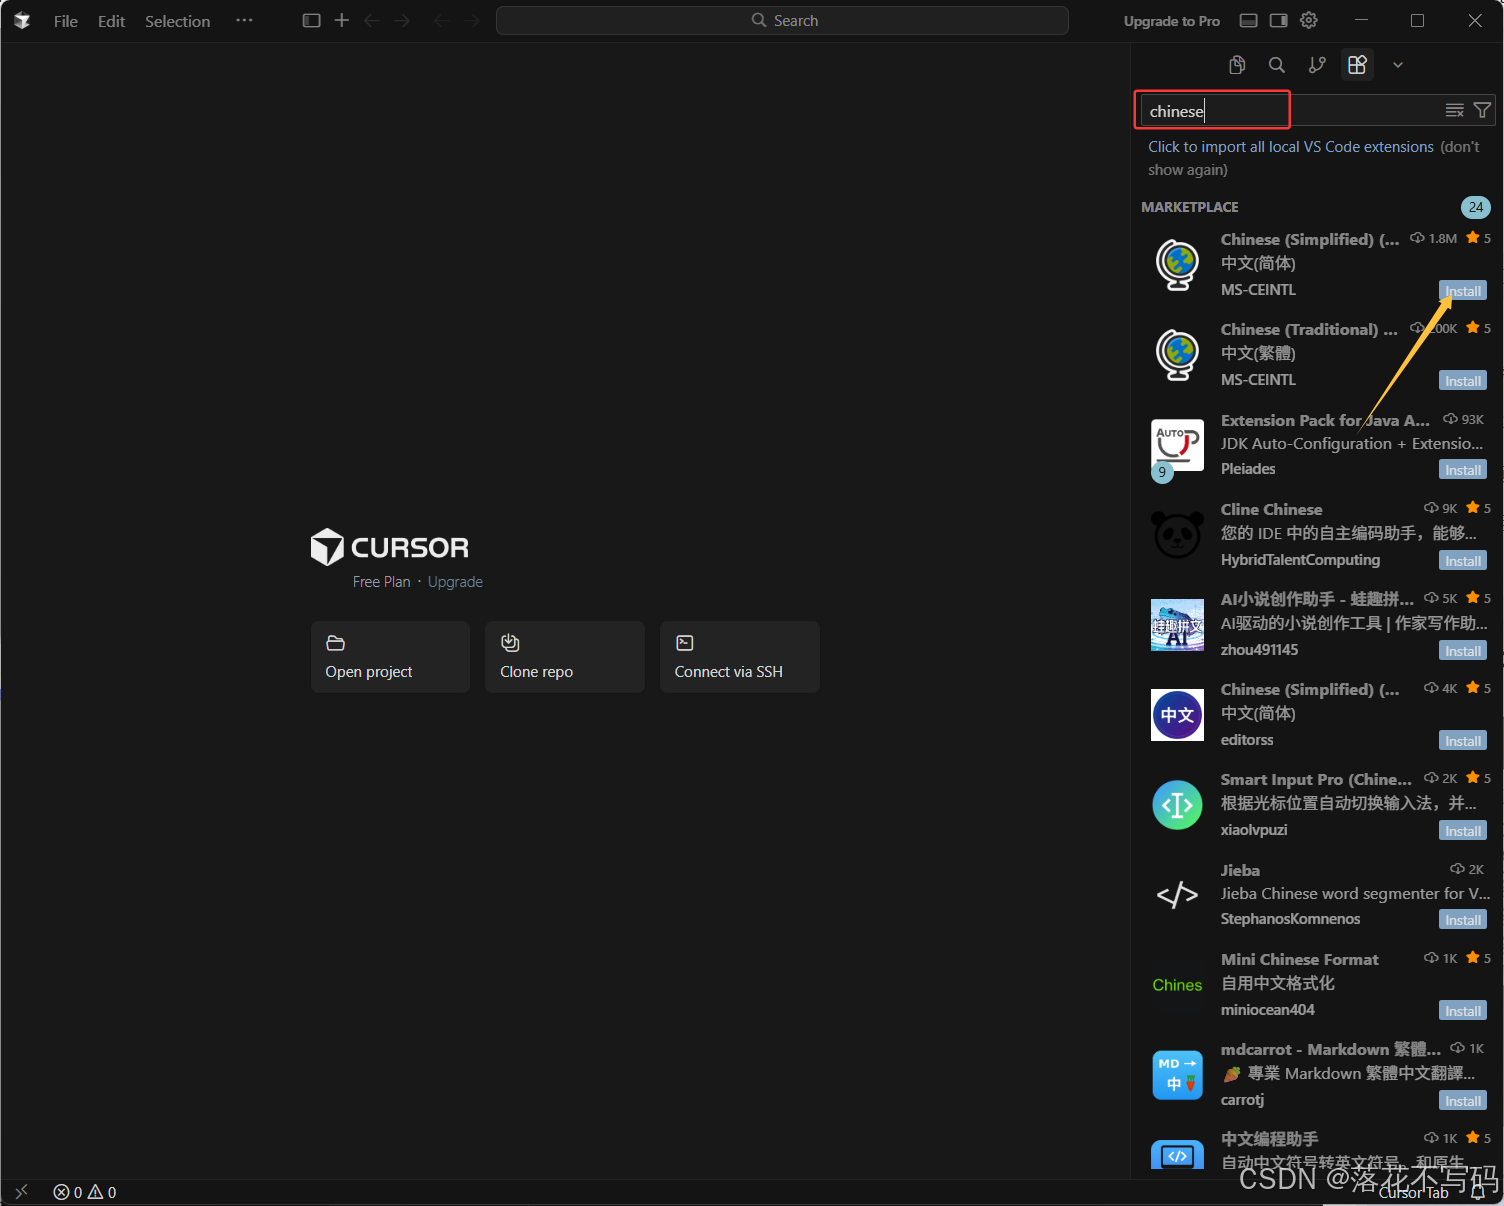Image resolution: width=1504 pixels, height=1206 pixels.
Task: Click the mdcarrot MD icon
Action: click(x=1177, y=1075)
